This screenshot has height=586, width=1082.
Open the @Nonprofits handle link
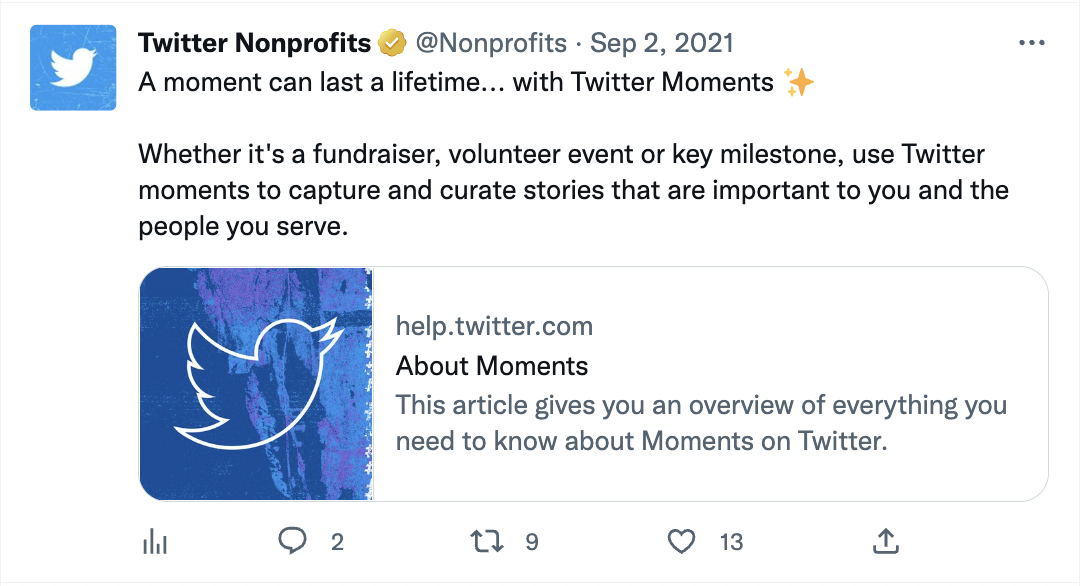pyautogui.click(x=490, y=44)
